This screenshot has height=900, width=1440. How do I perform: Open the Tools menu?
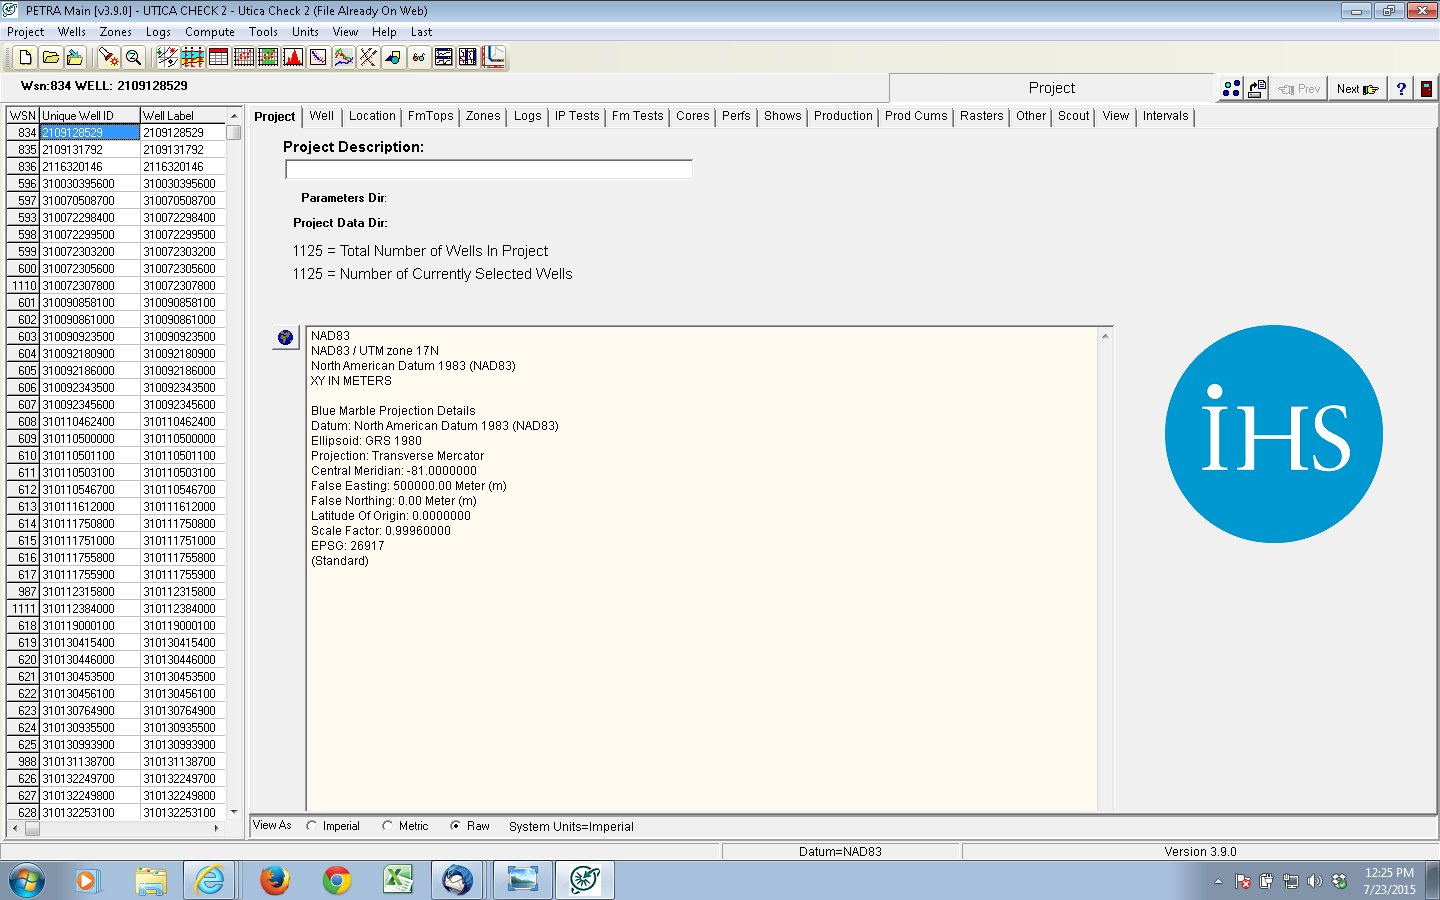pyautogui.click(x=264, y=32)
